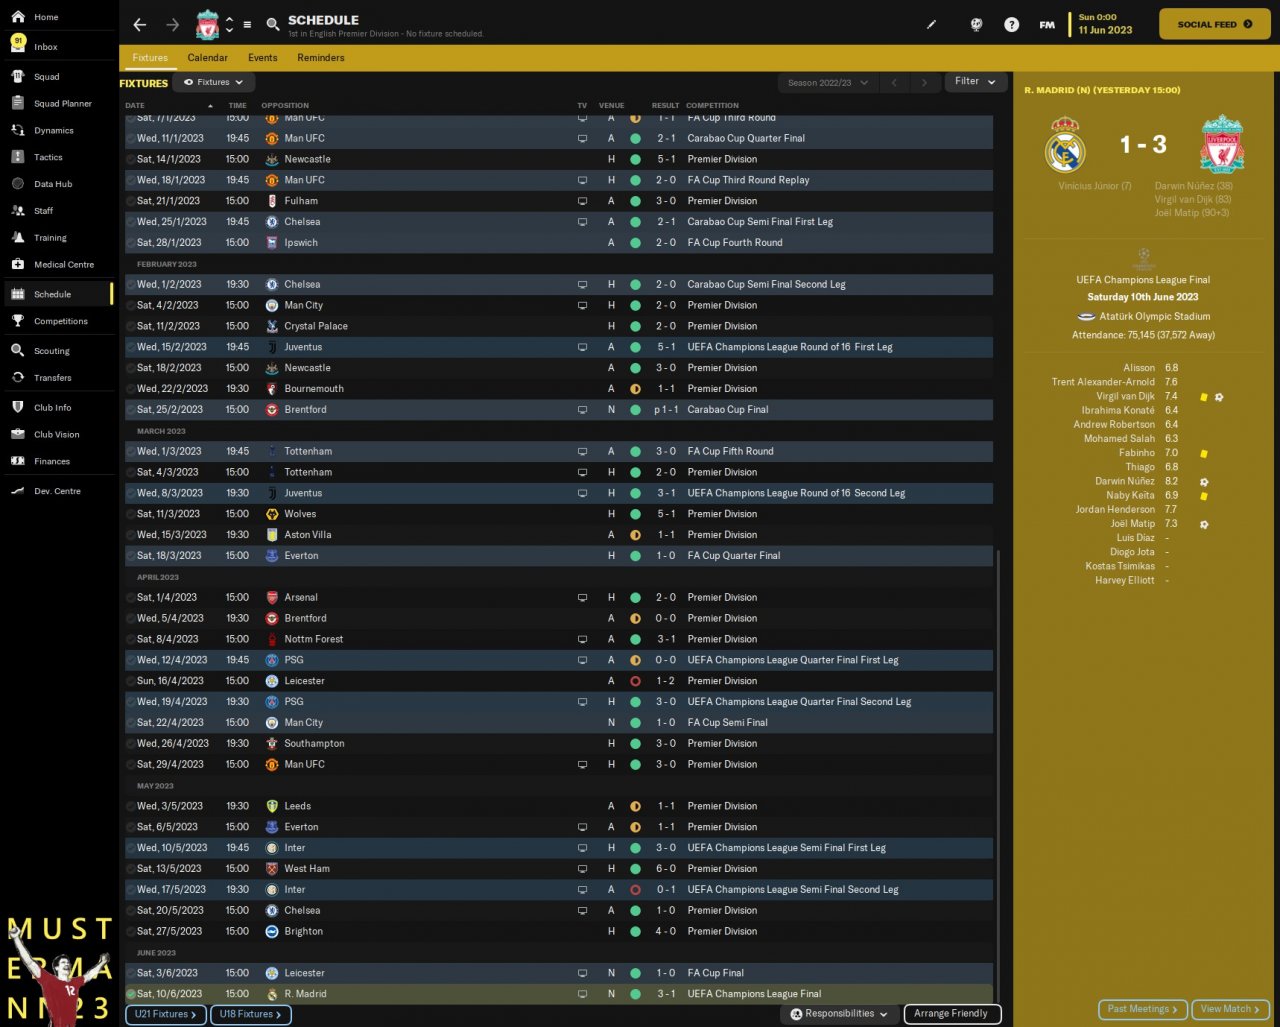Image resolution: width=1280 pixels, height=1027 pixels.
Task: Go to the previous season with the left chevron
Action: [894, 82]
